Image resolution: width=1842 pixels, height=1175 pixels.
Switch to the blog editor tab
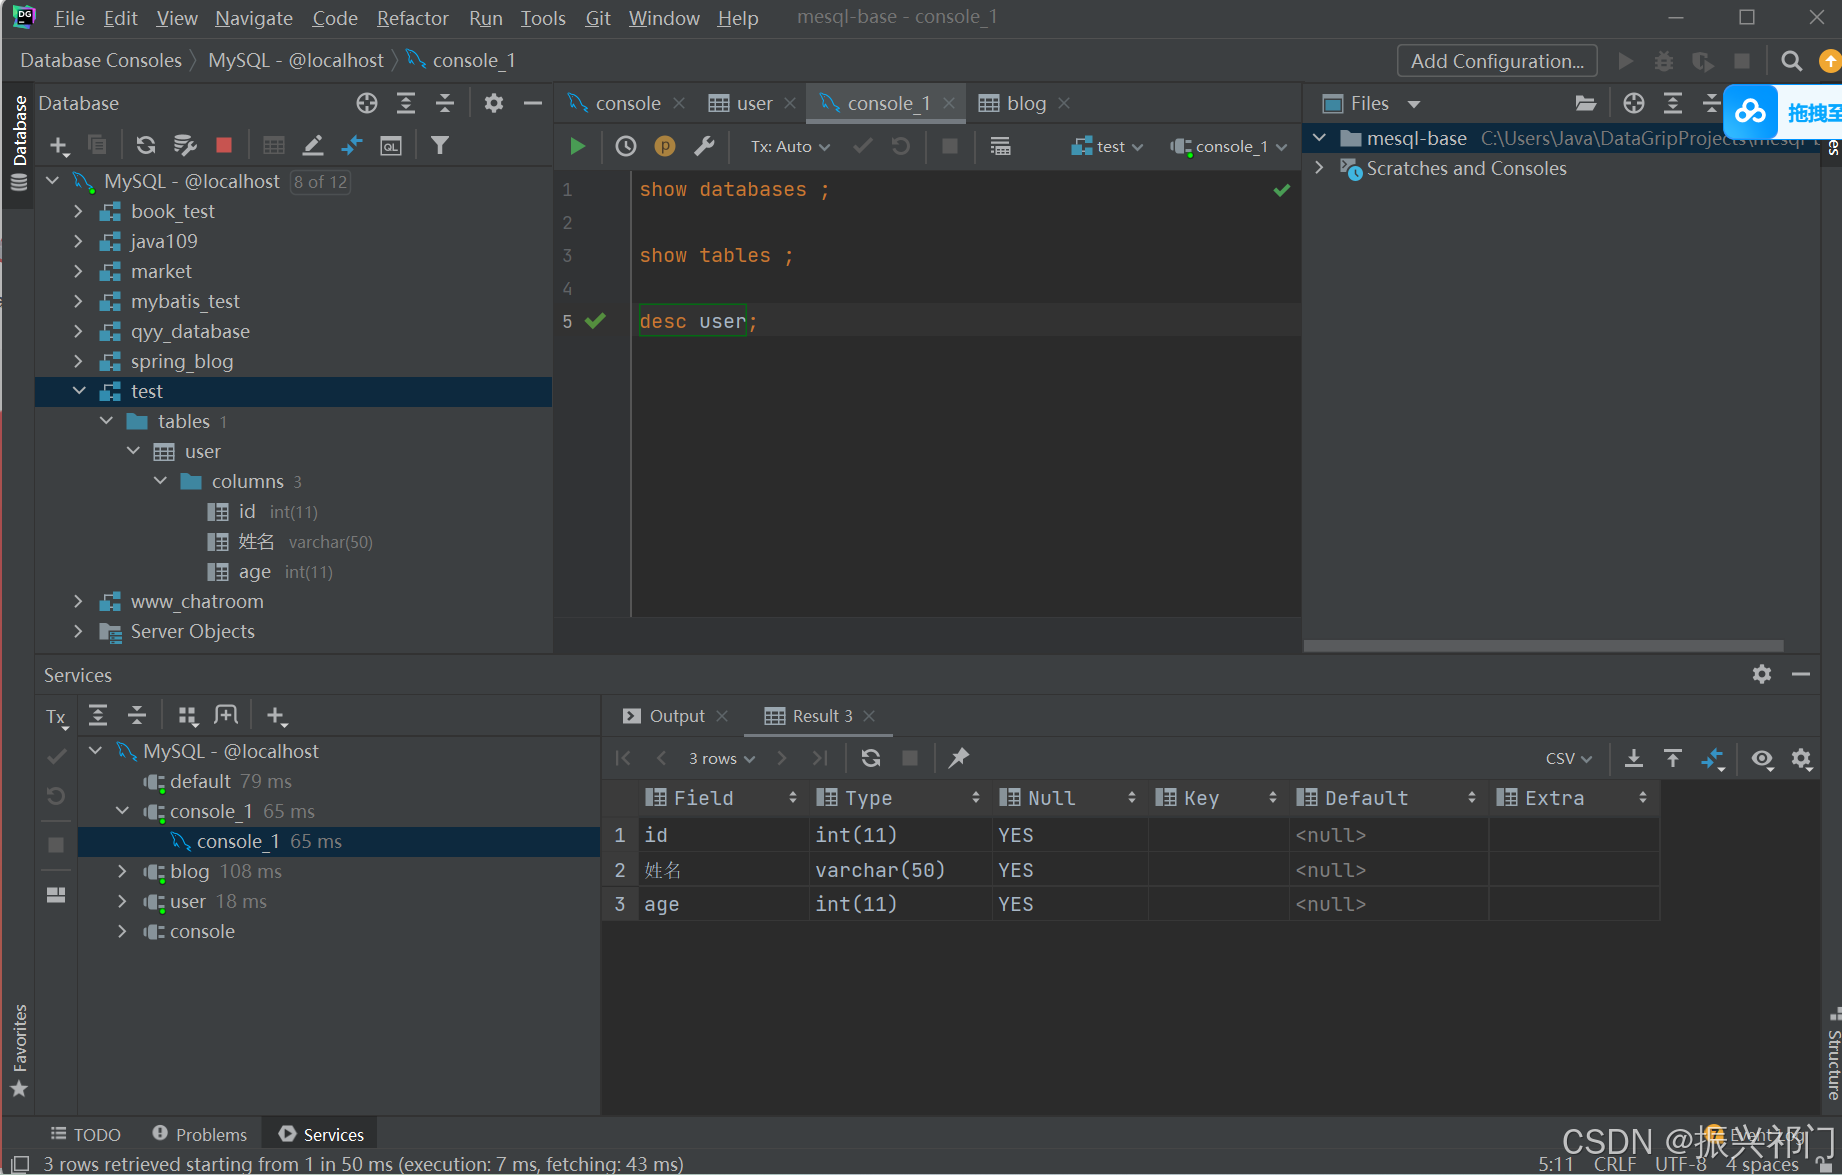pos(1025,103)
